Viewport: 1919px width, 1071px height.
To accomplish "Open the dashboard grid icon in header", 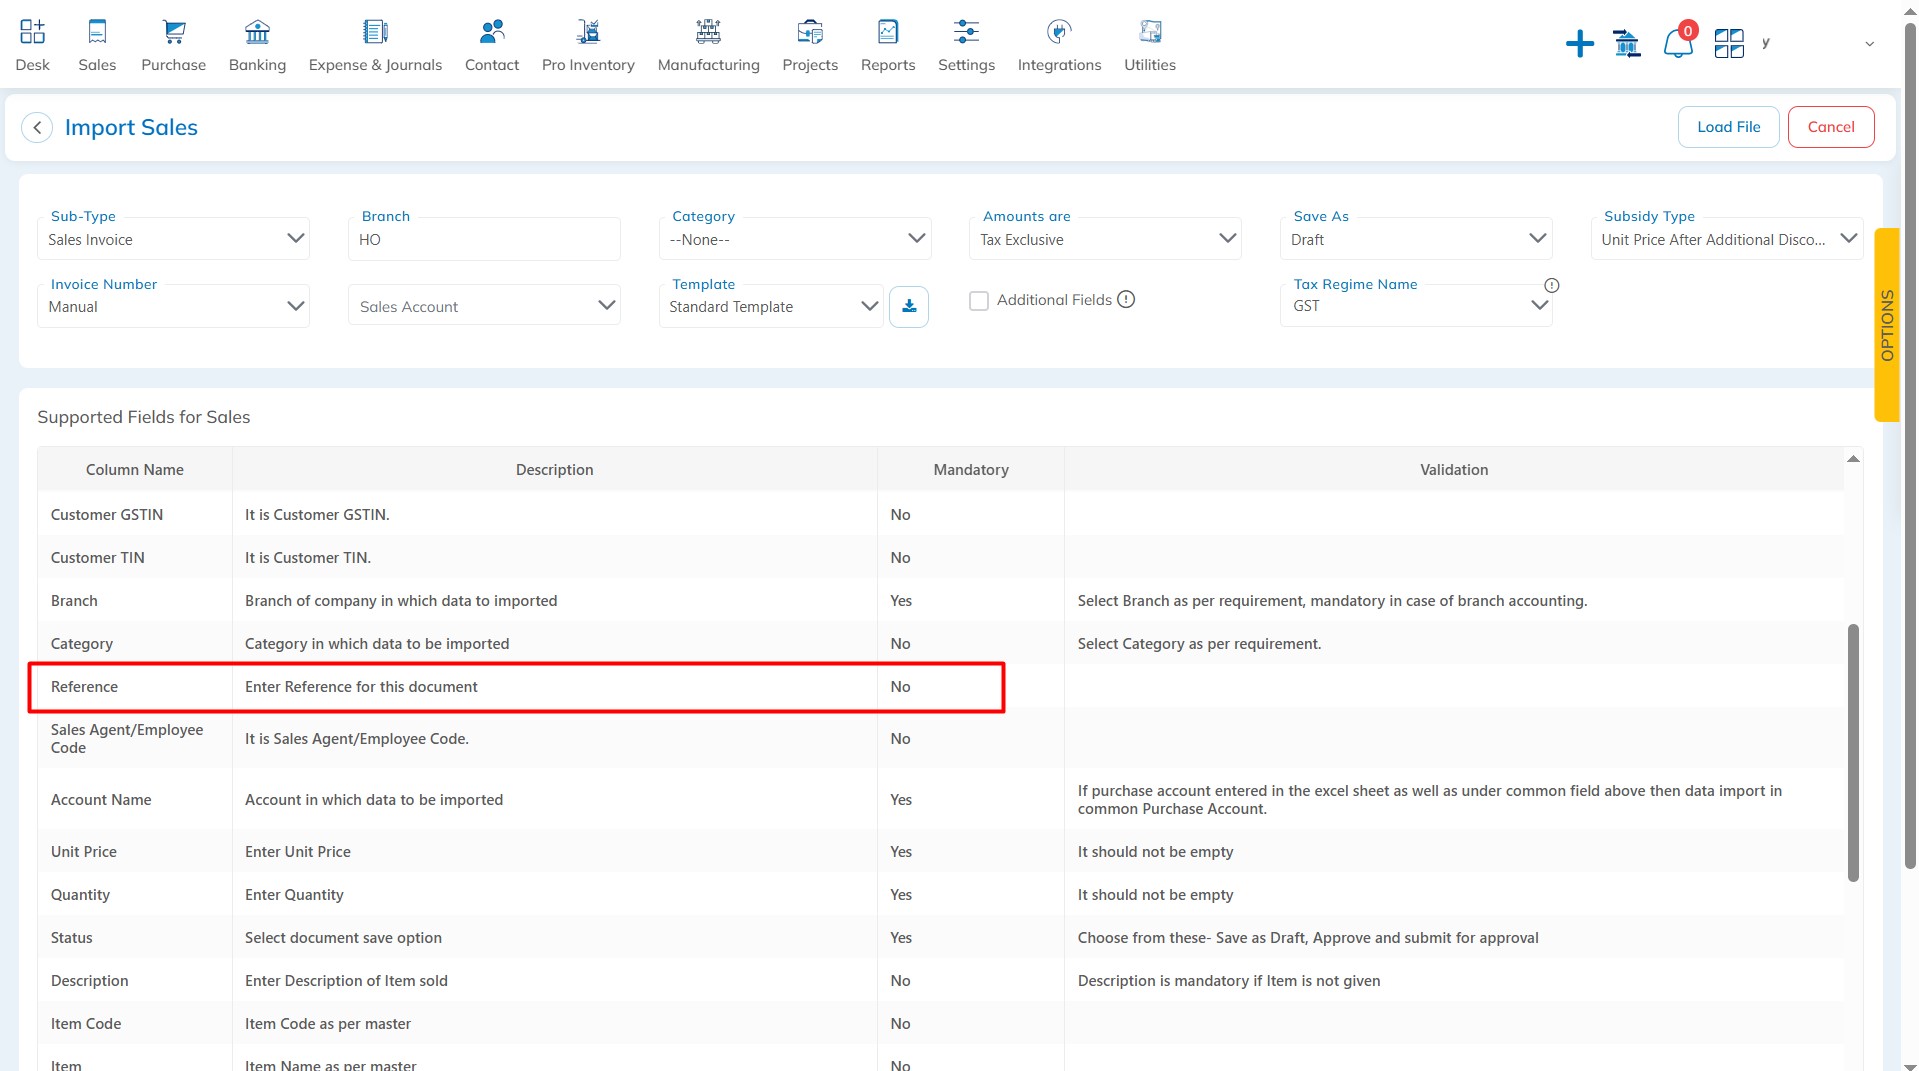I will pyautogui.click(x=1729, y=43).
